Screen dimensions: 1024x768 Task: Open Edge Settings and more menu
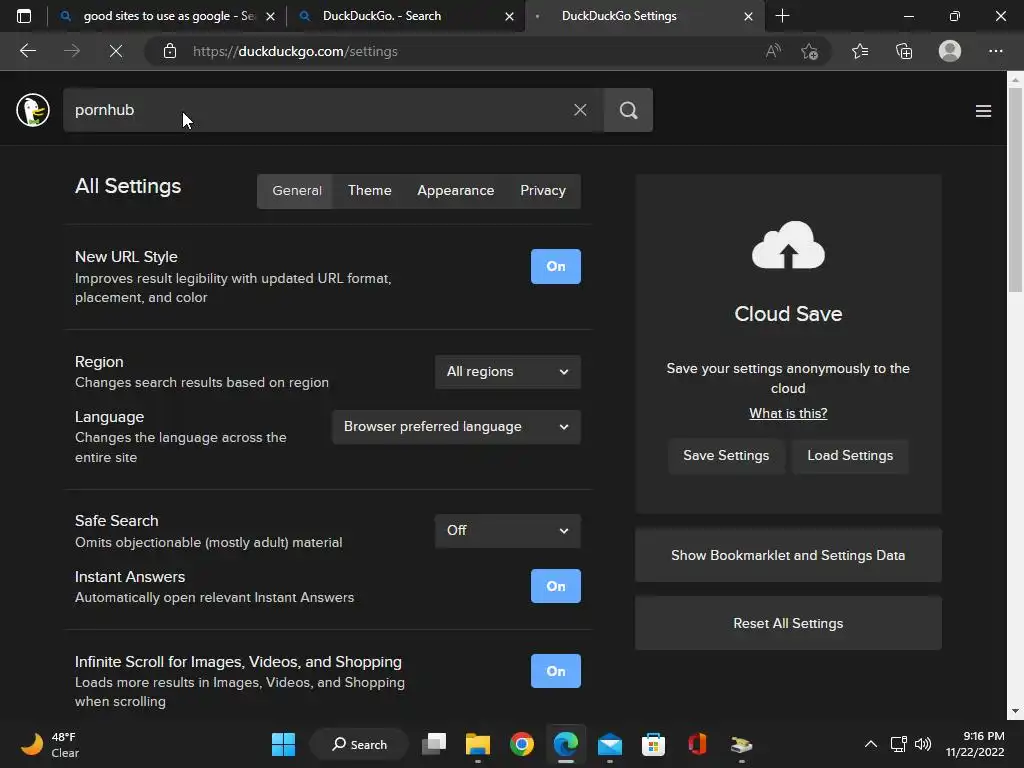[995, 51]
